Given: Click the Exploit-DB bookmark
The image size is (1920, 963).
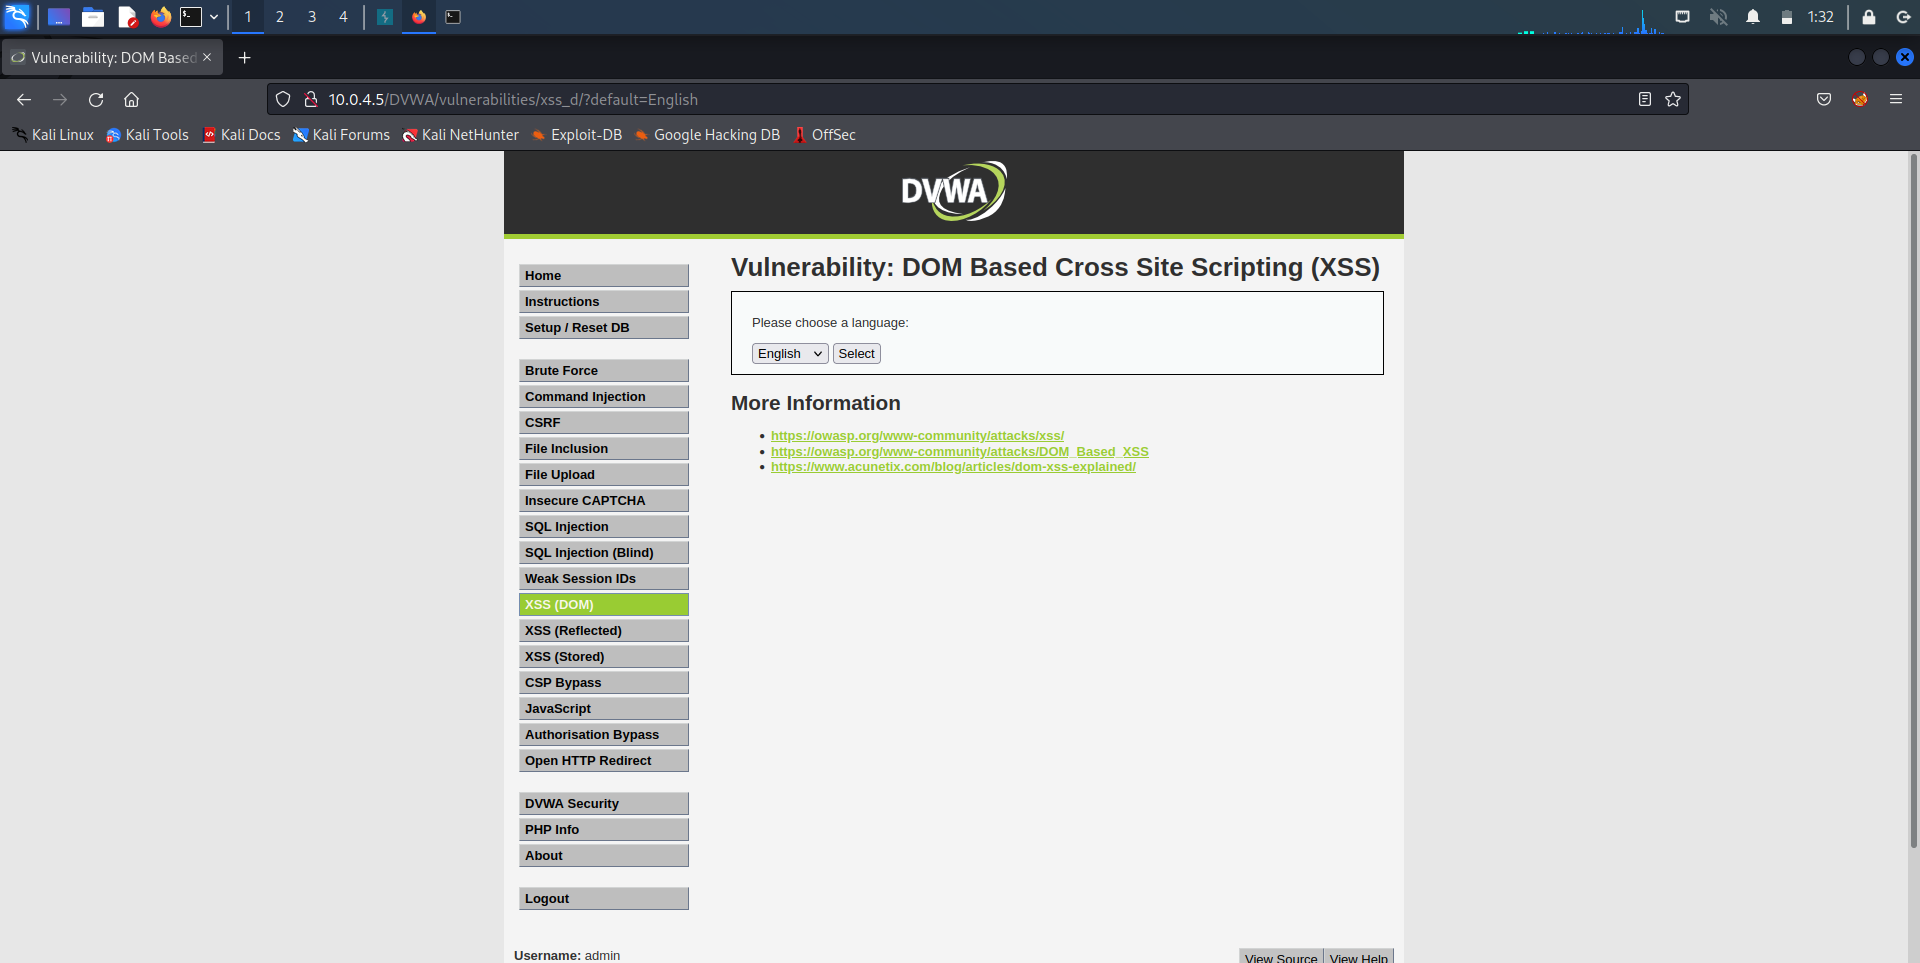Looking at the screenshot, I should coord(585,135).
